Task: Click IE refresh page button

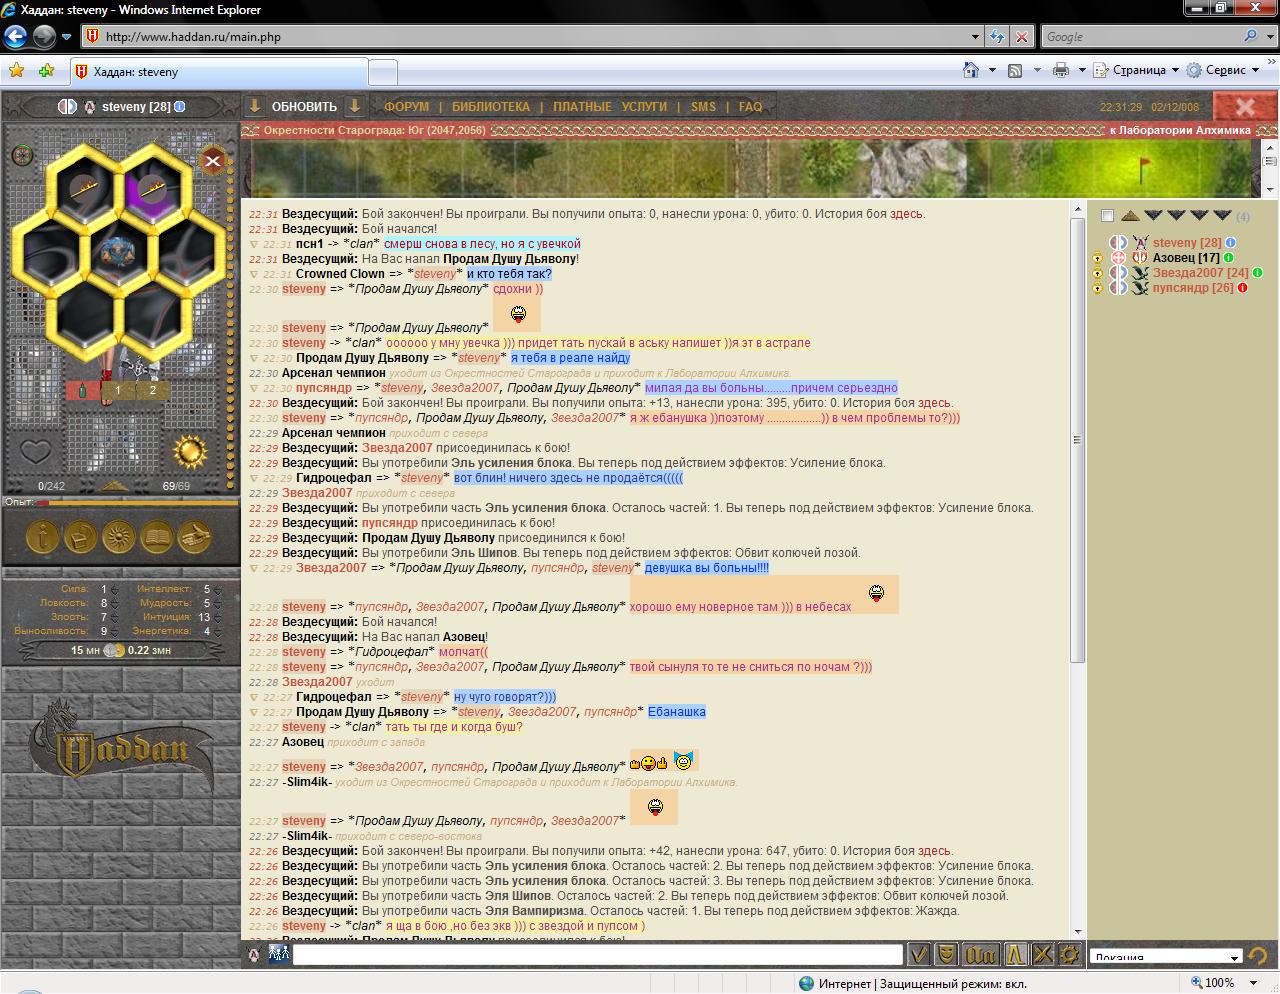Action: pos(997,37)
